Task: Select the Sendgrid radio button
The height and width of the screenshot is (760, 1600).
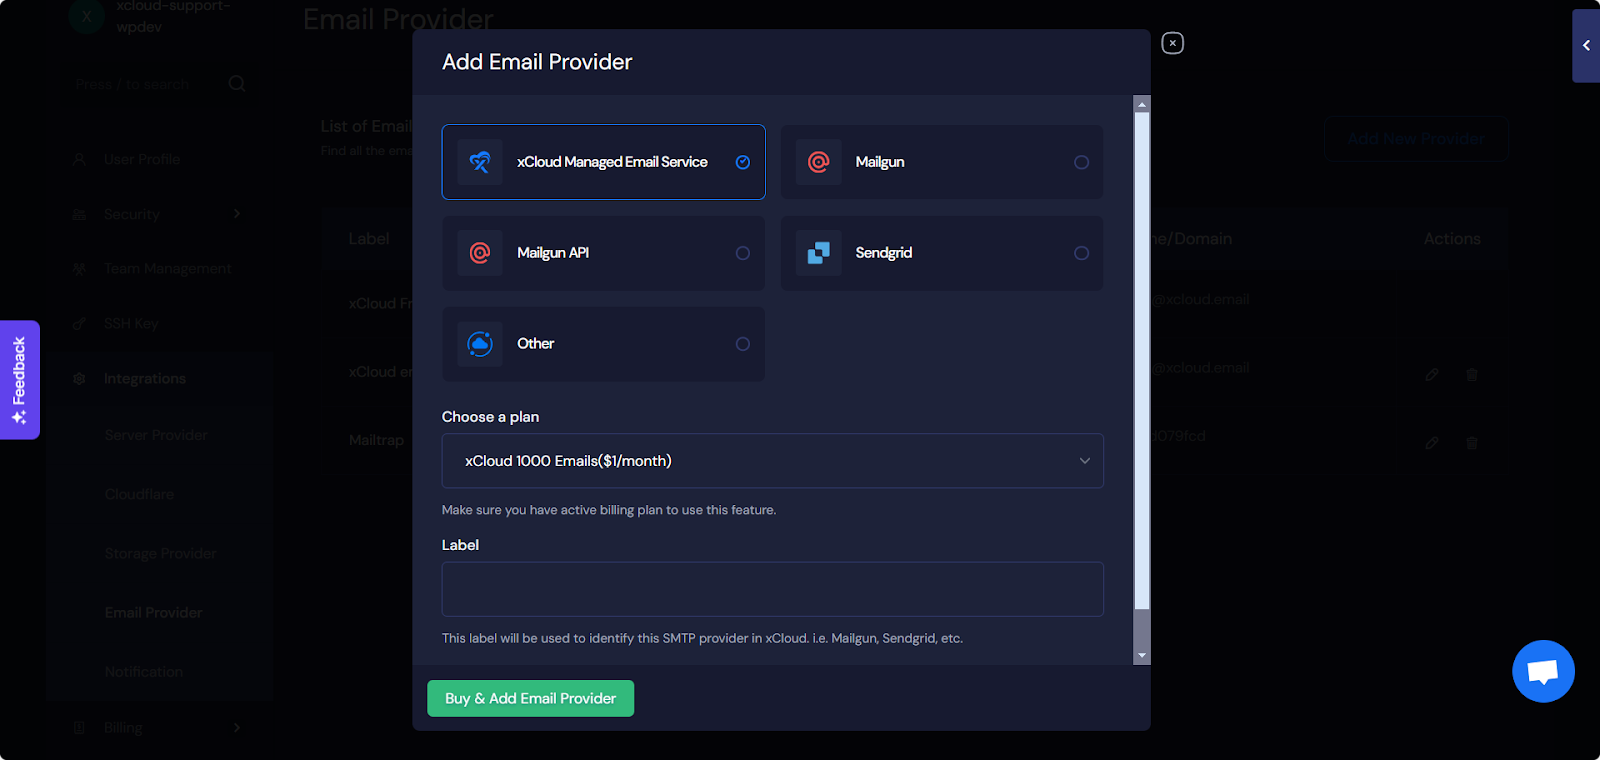Action: [x=1081, y=253]
